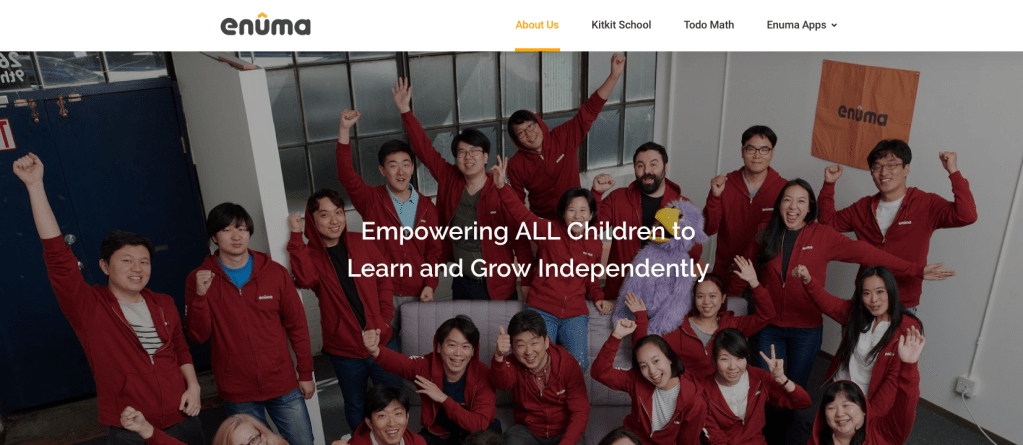Click the Enuma logo in the header
Screen dimensions: 1023x445
coord(266,25)
